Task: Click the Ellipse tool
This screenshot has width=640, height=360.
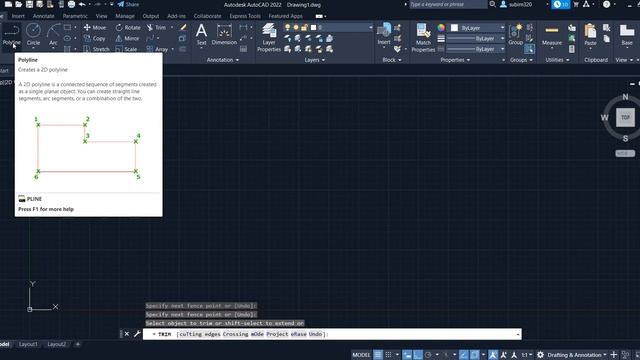Action: [x=67, y=38]
